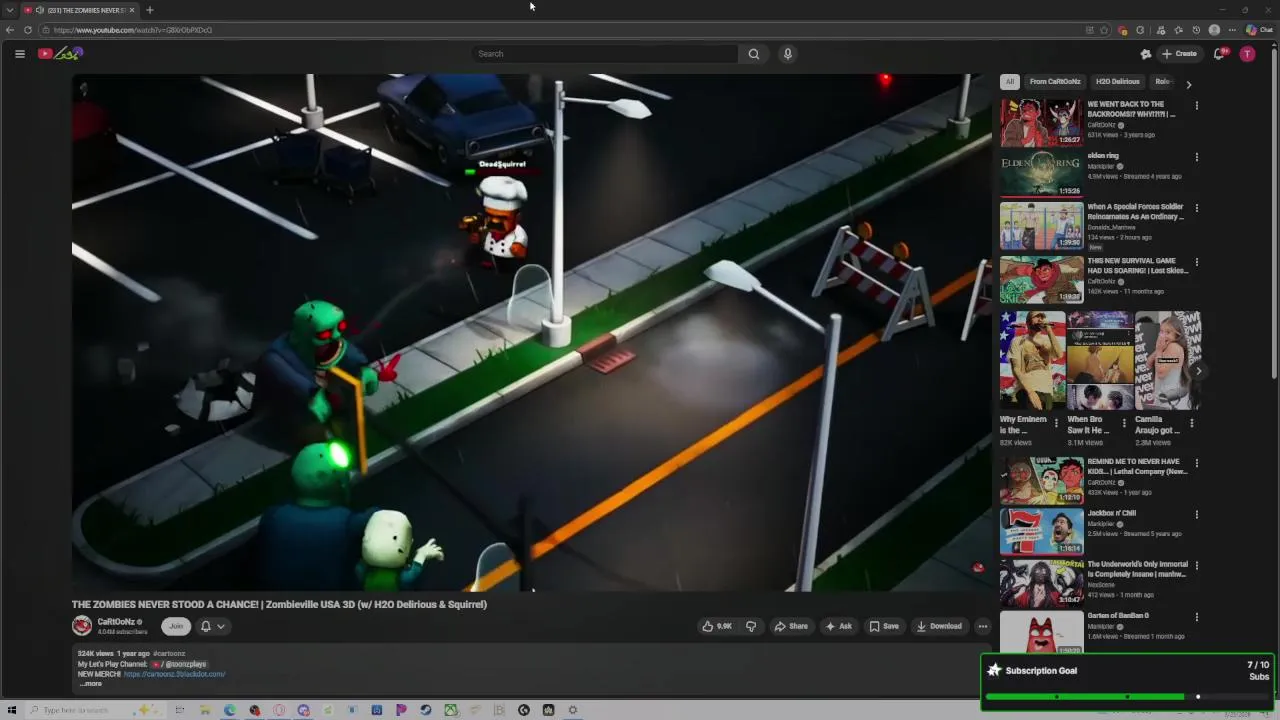
Task: Share the zombies video
Action: pyautogui.click(x=791, y=626)
